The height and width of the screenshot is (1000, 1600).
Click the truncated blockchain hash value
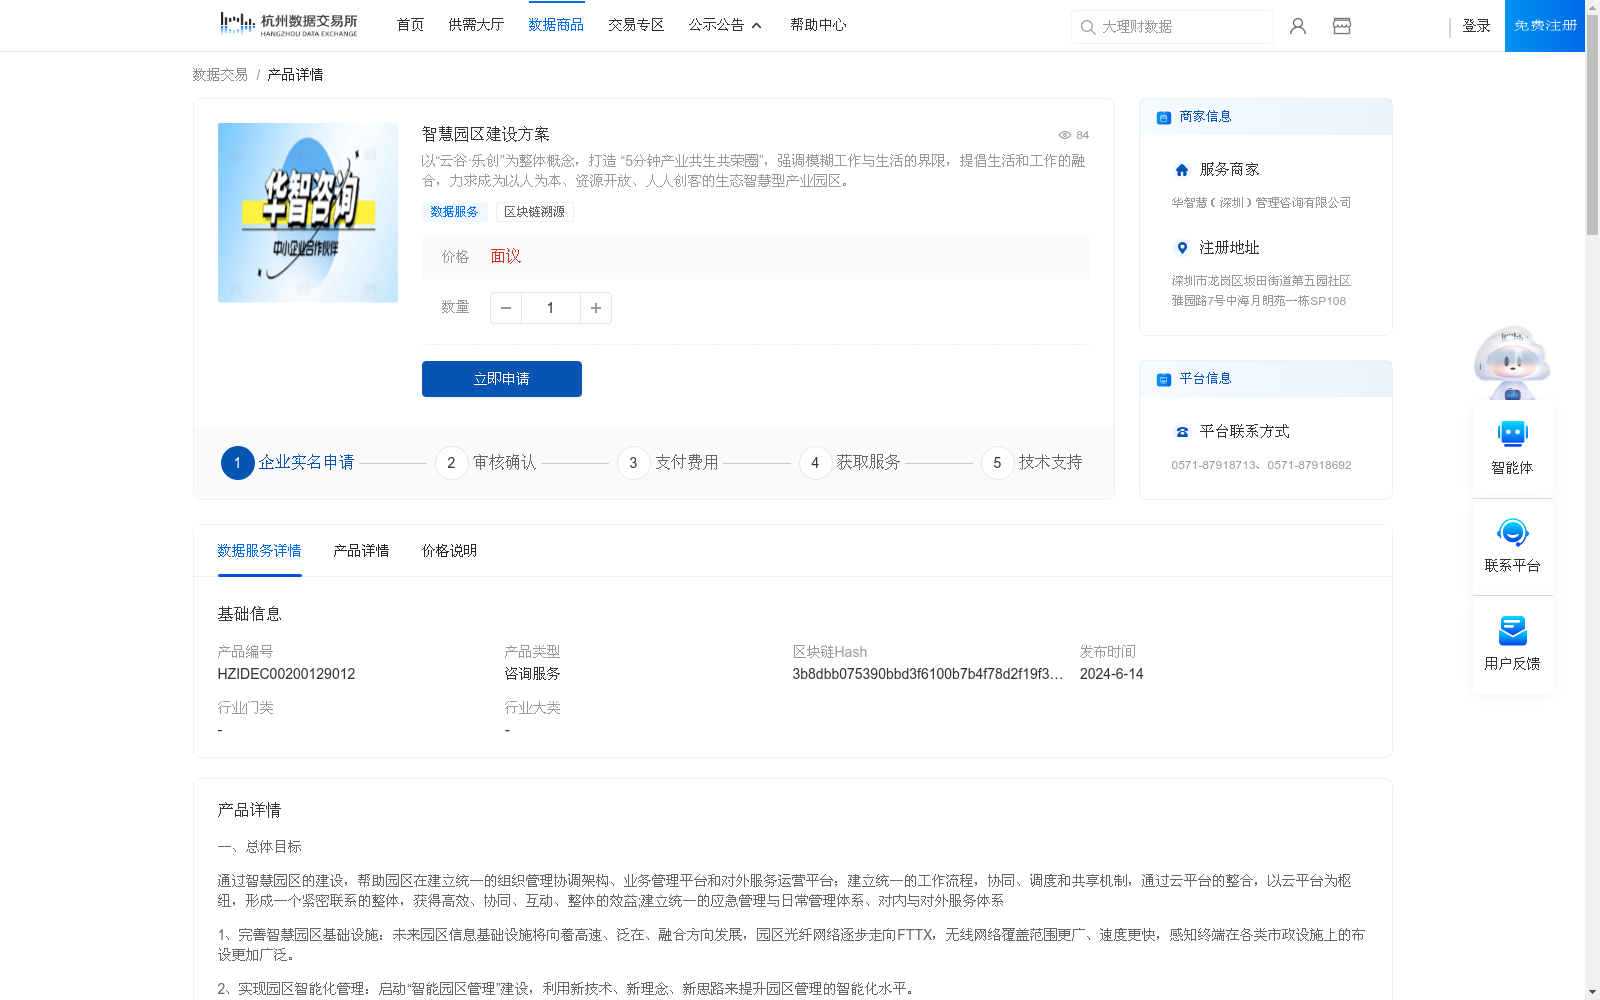[x=927, y=674]
